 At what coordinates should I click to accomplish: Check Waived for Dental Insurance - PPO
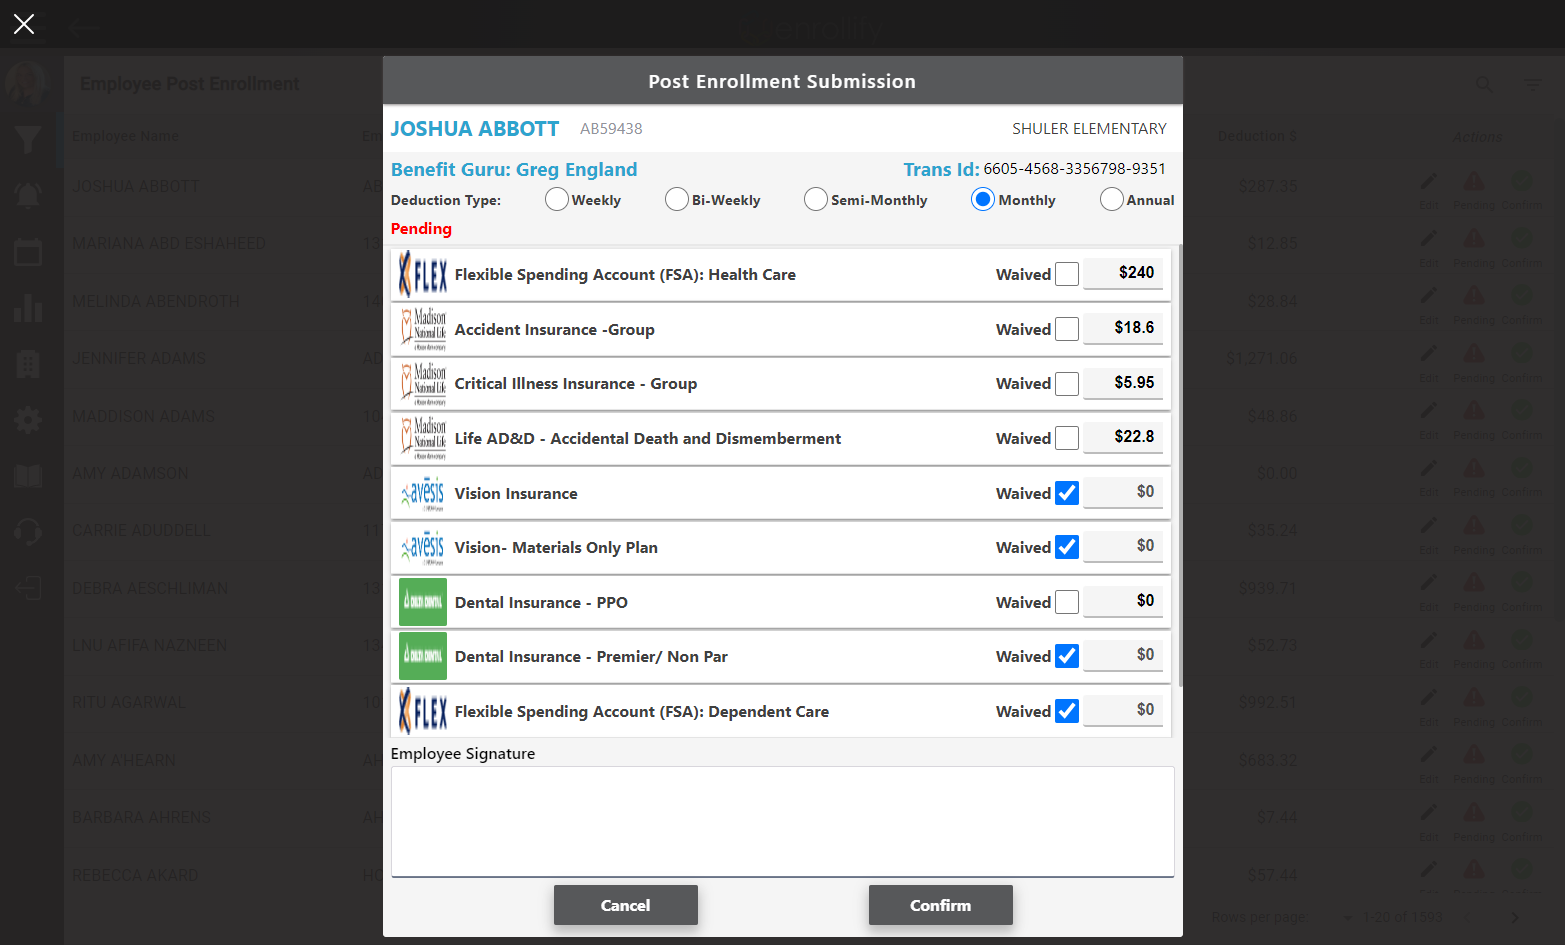point(1067,602)
